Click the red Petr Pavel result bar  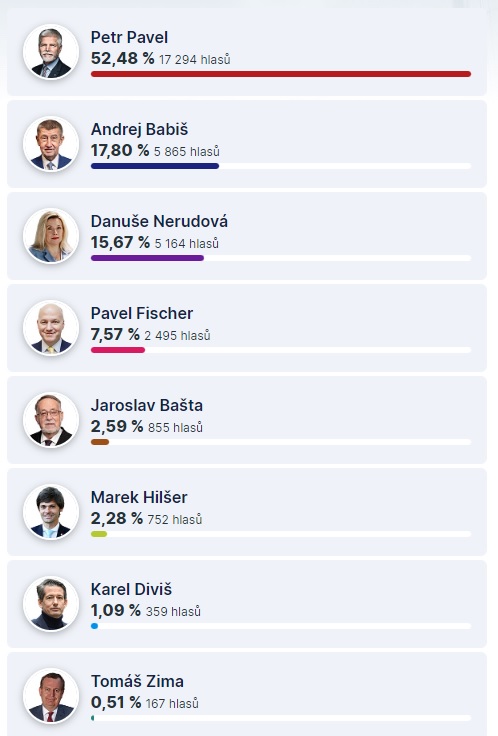pyautogui.click(x=281, y=74)
